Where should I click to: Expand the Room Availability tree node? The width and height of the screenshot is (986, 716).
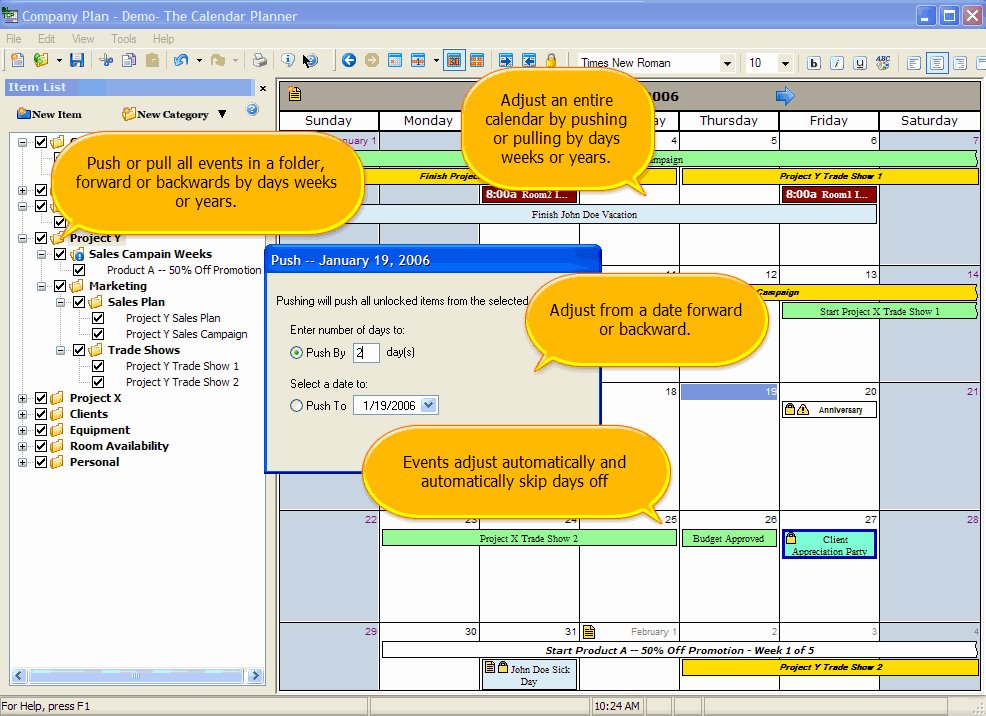(x=22, y=446)
